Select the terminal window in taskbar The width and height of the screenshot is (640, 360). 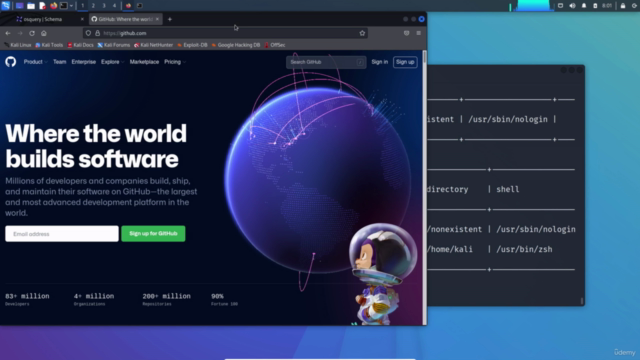(140, 6)
